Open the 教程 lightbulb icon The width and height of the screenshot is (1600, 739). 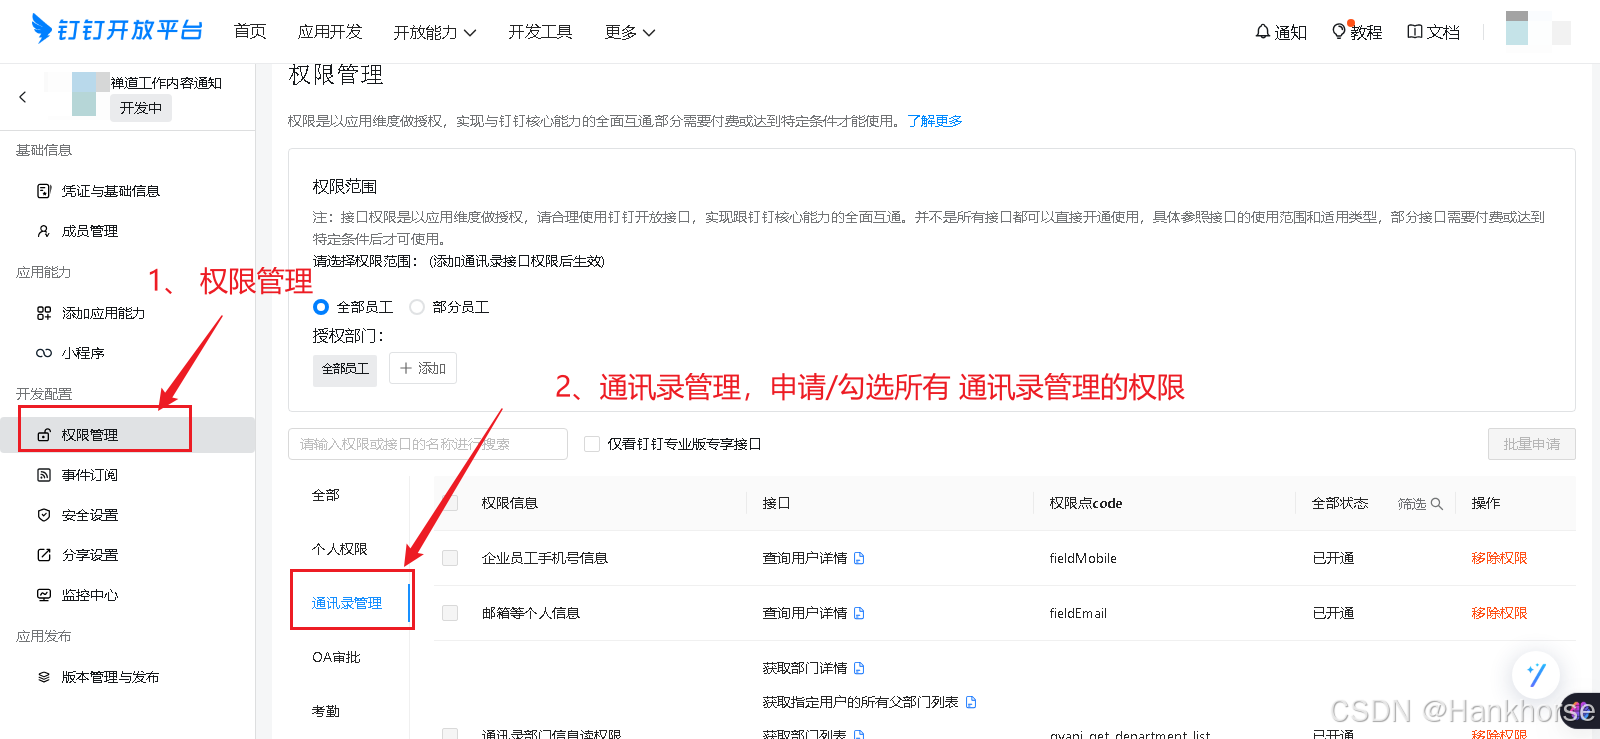pyautogui.click(x=1340, y=32)
